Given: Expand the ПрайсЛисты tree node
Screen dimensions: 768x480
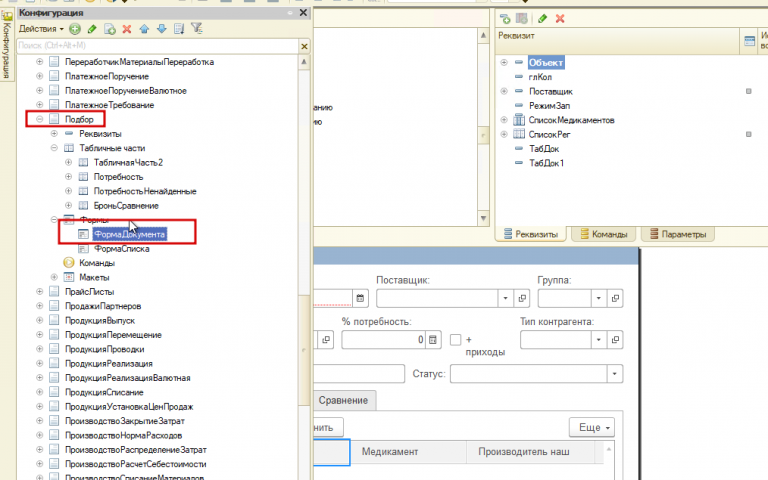Looking at the screenshot, I should click(40, 291).
